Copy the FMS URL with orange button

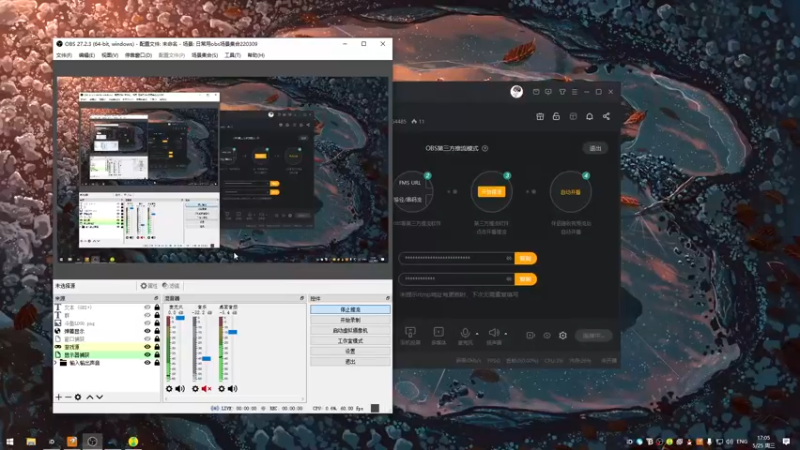526,258
